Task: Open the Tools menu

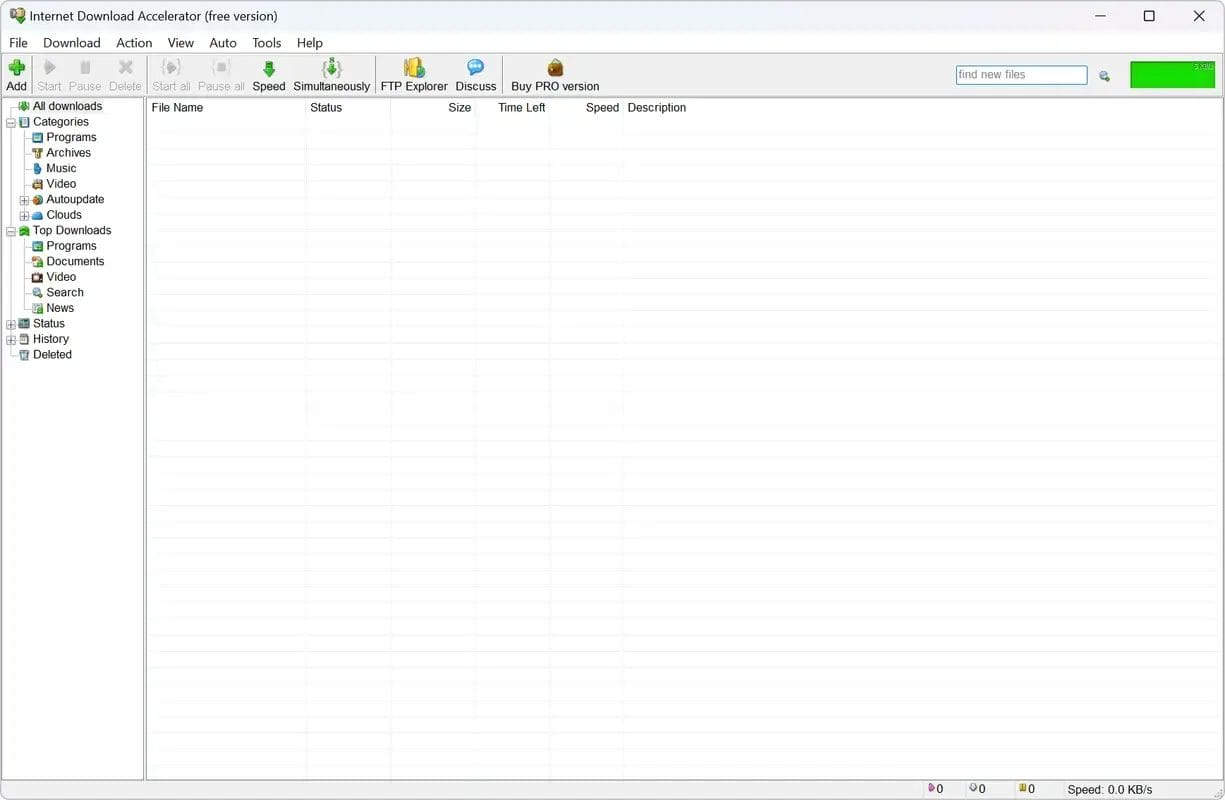Action: point(266,43)
